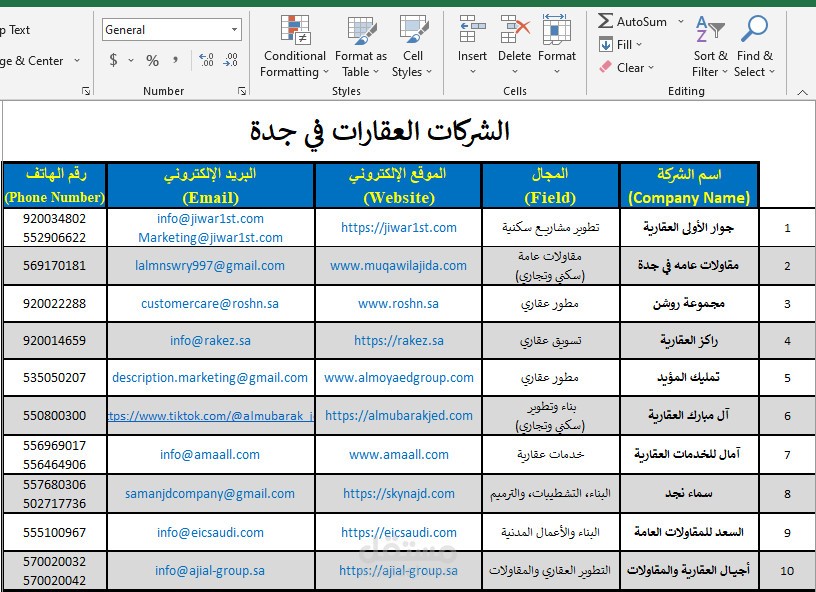This screenshot has width=816, height=592.
Task: Select customercare@roshn.sa email cell
Action: 211,303
